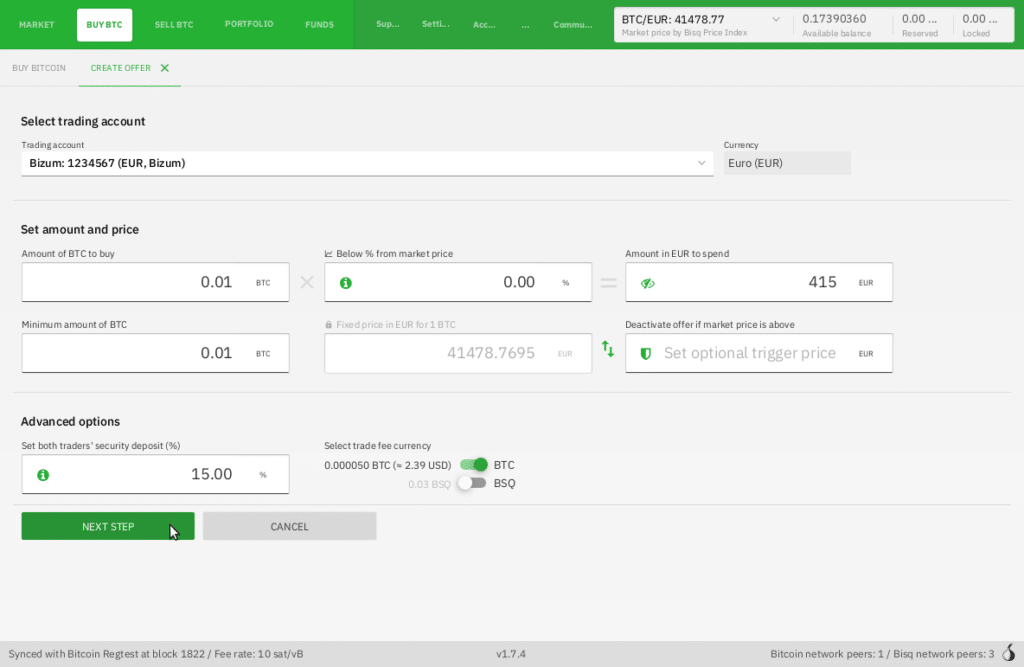The height and width of the screenshot is (667, 1024).
Task: Switch to the Buy Bitcoin subtab
Action: 39,68
